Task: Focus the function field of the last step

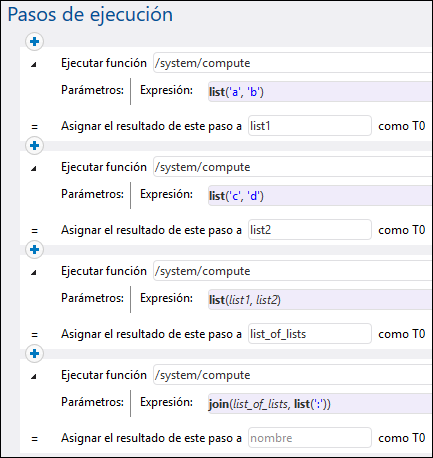Action: pos(293,375)
